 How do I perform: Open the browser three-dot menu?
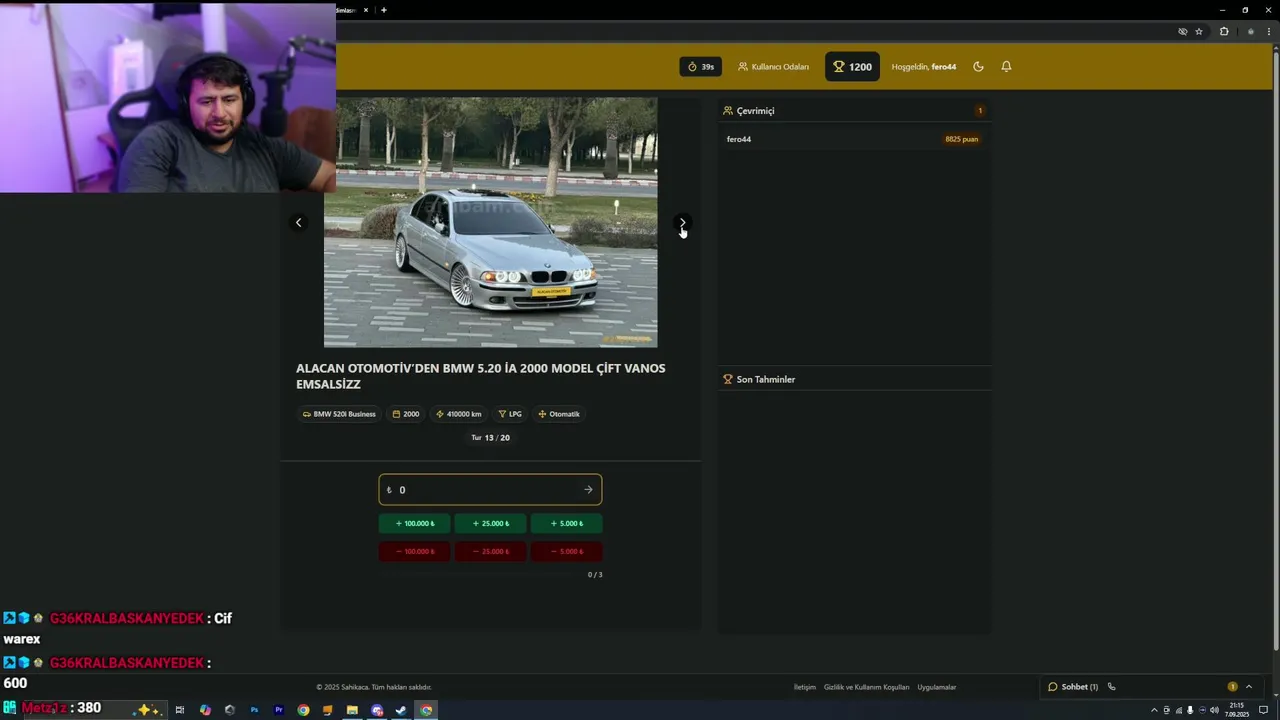(x=1269, y=31)
